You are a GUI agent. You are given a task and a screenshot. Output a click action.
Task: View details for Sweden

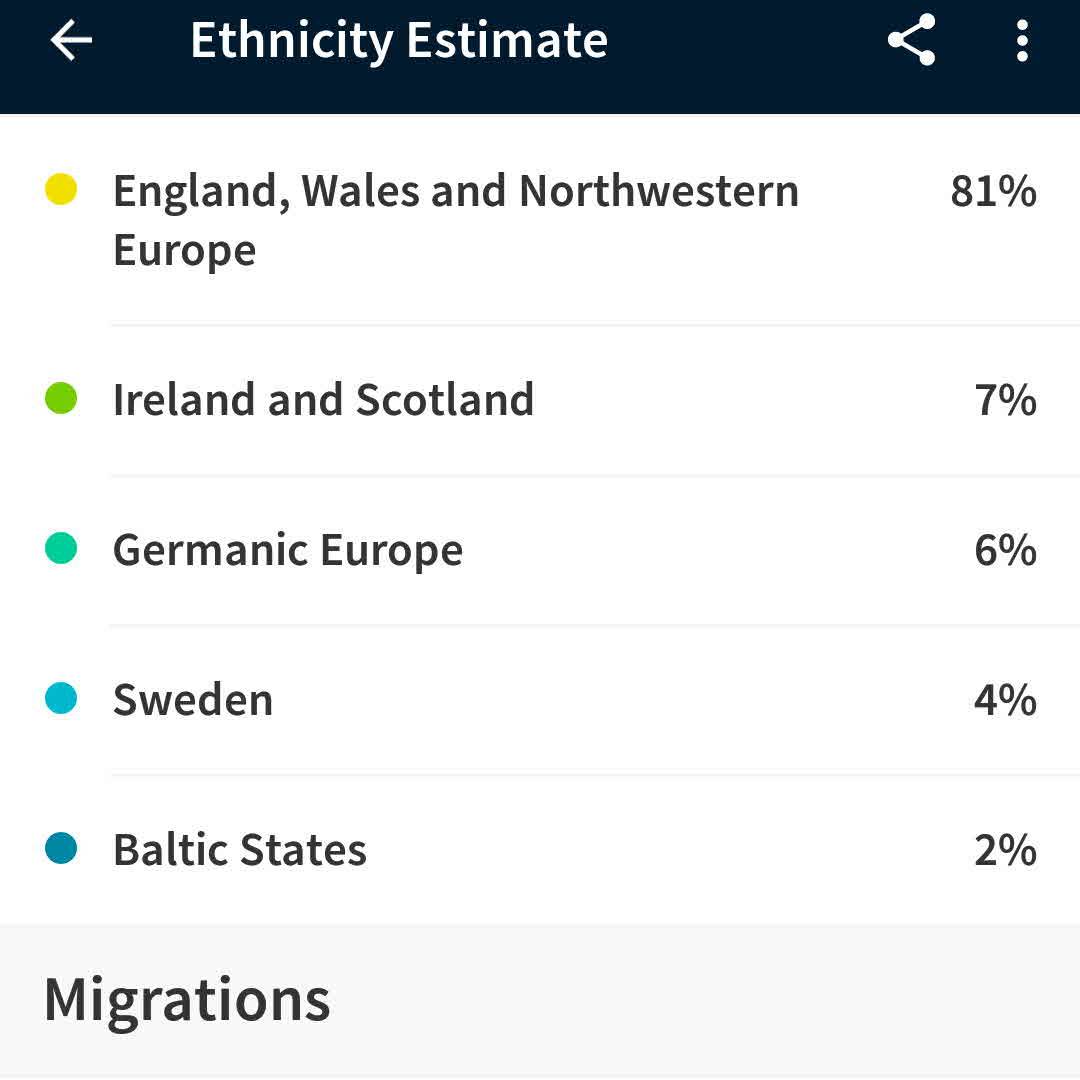(x=193, y=700)
